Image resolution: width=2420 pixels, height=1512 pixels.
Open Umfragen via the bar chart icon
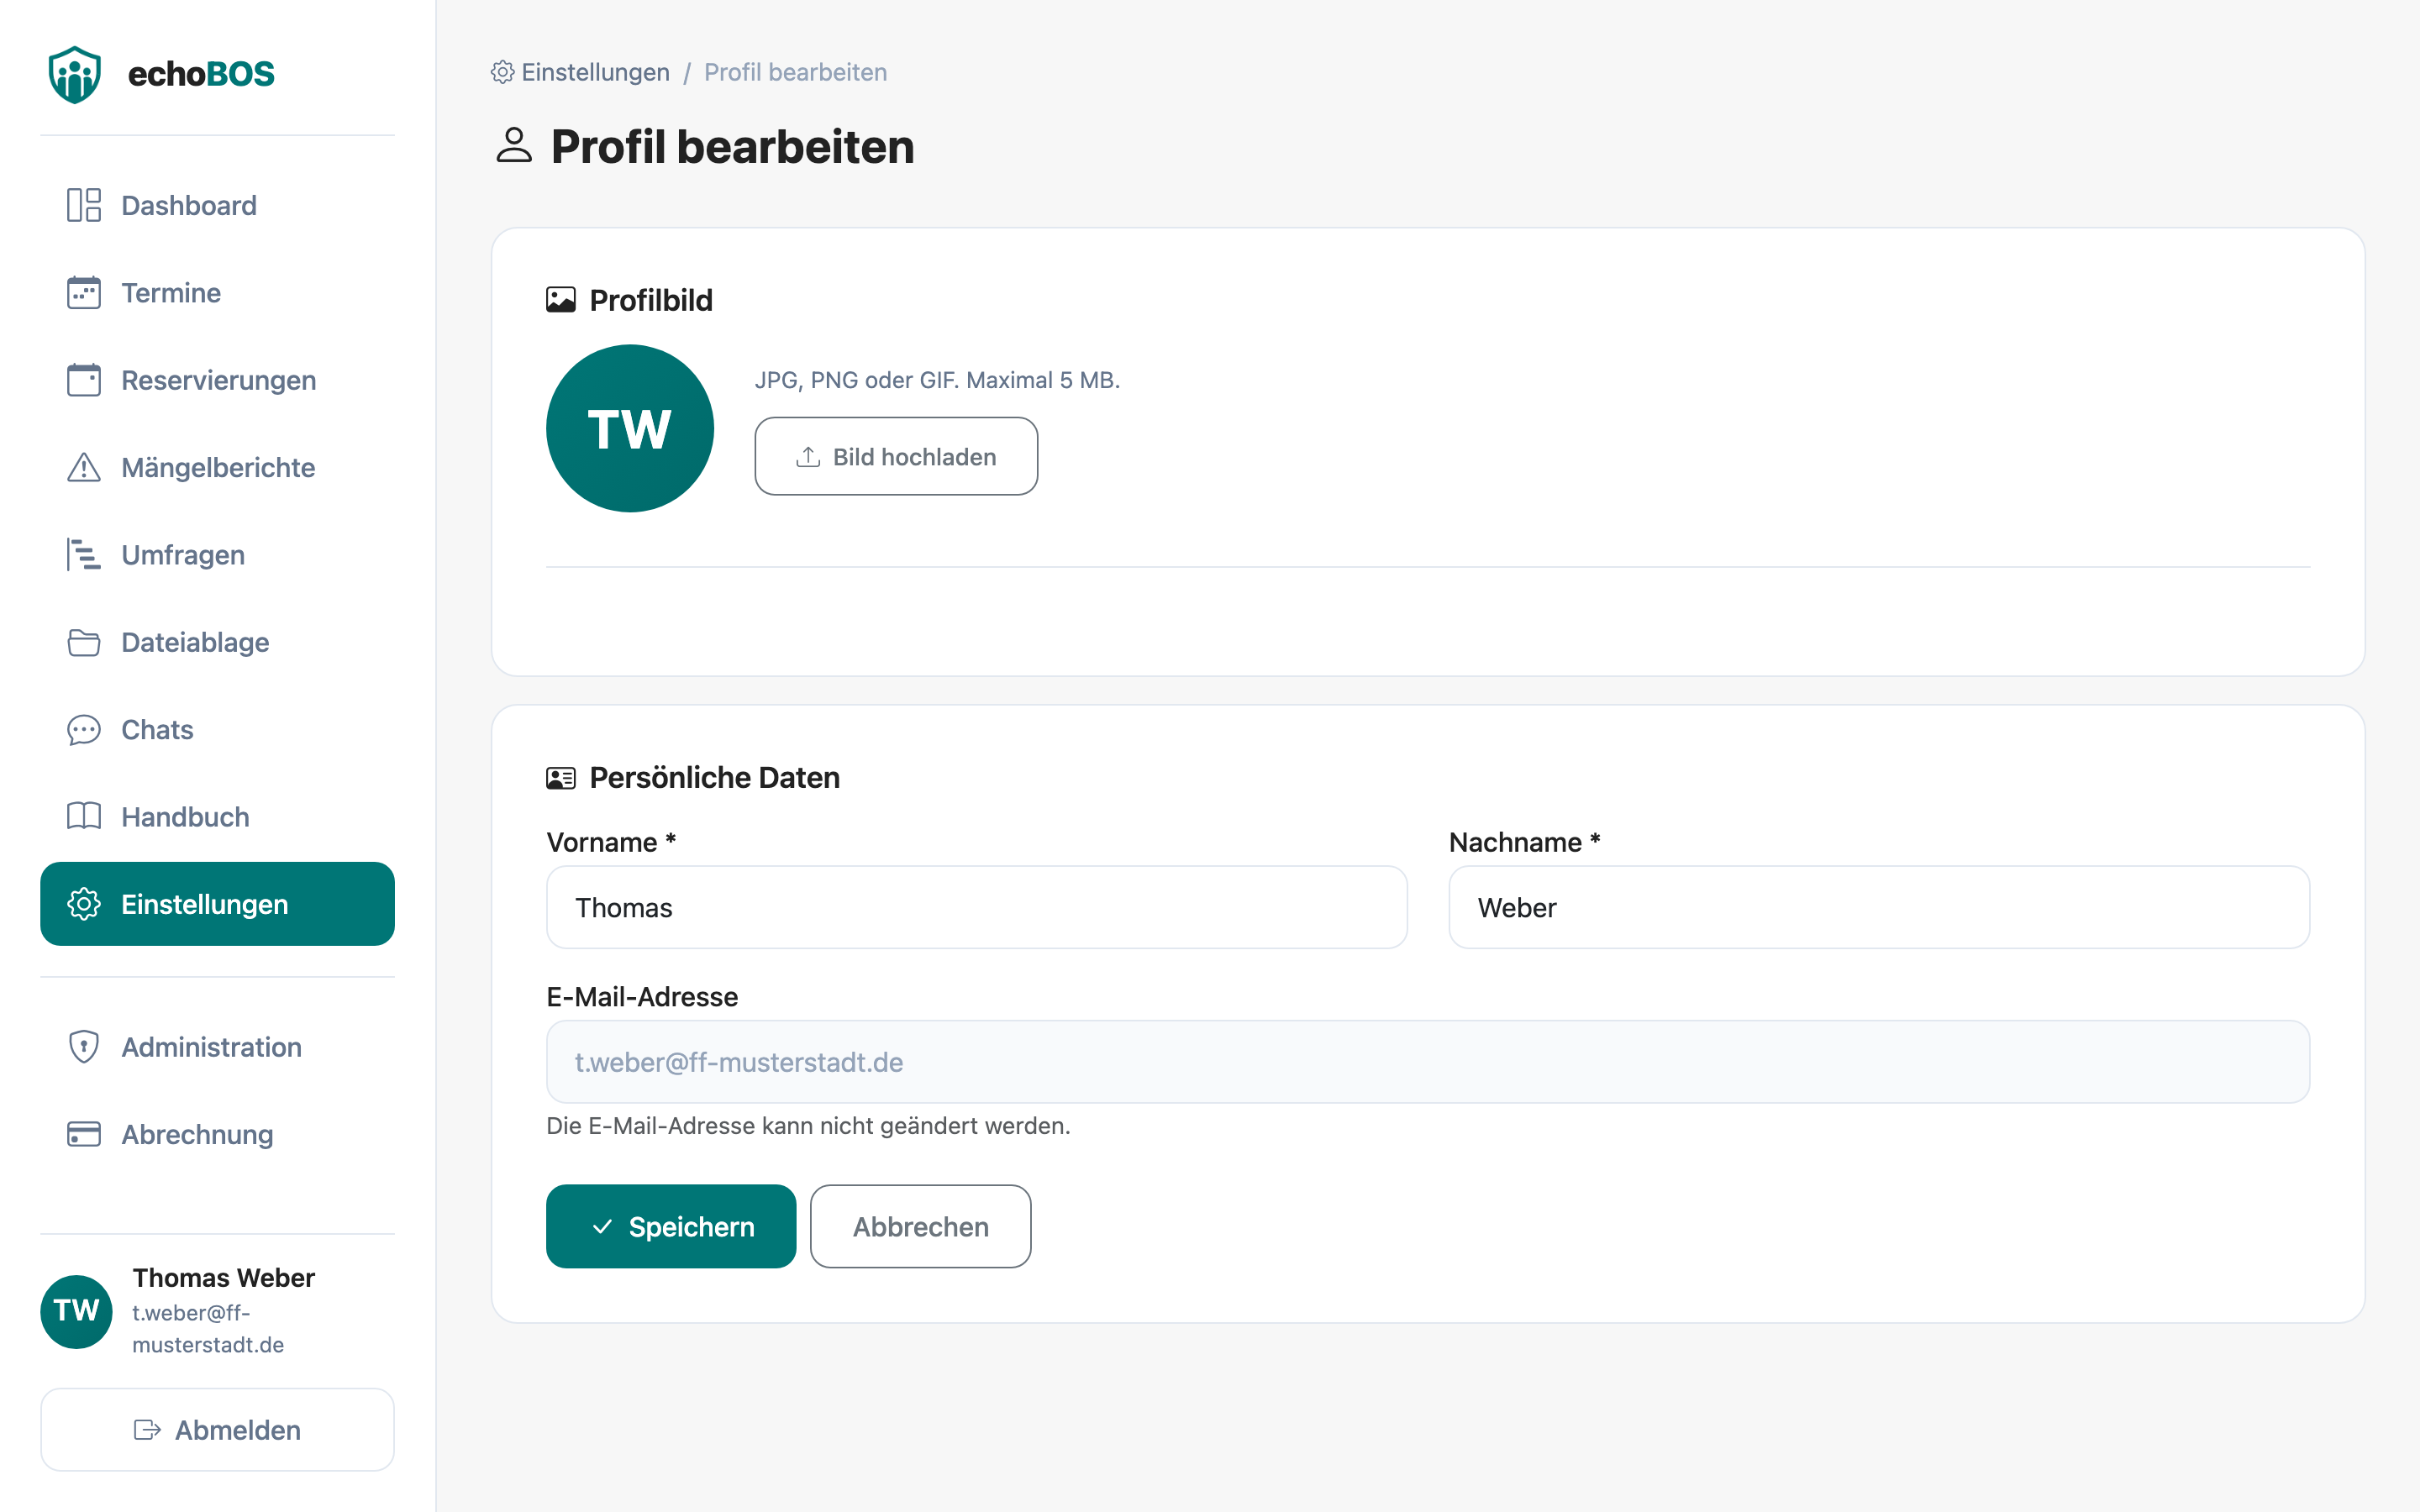tap(84, 555)
